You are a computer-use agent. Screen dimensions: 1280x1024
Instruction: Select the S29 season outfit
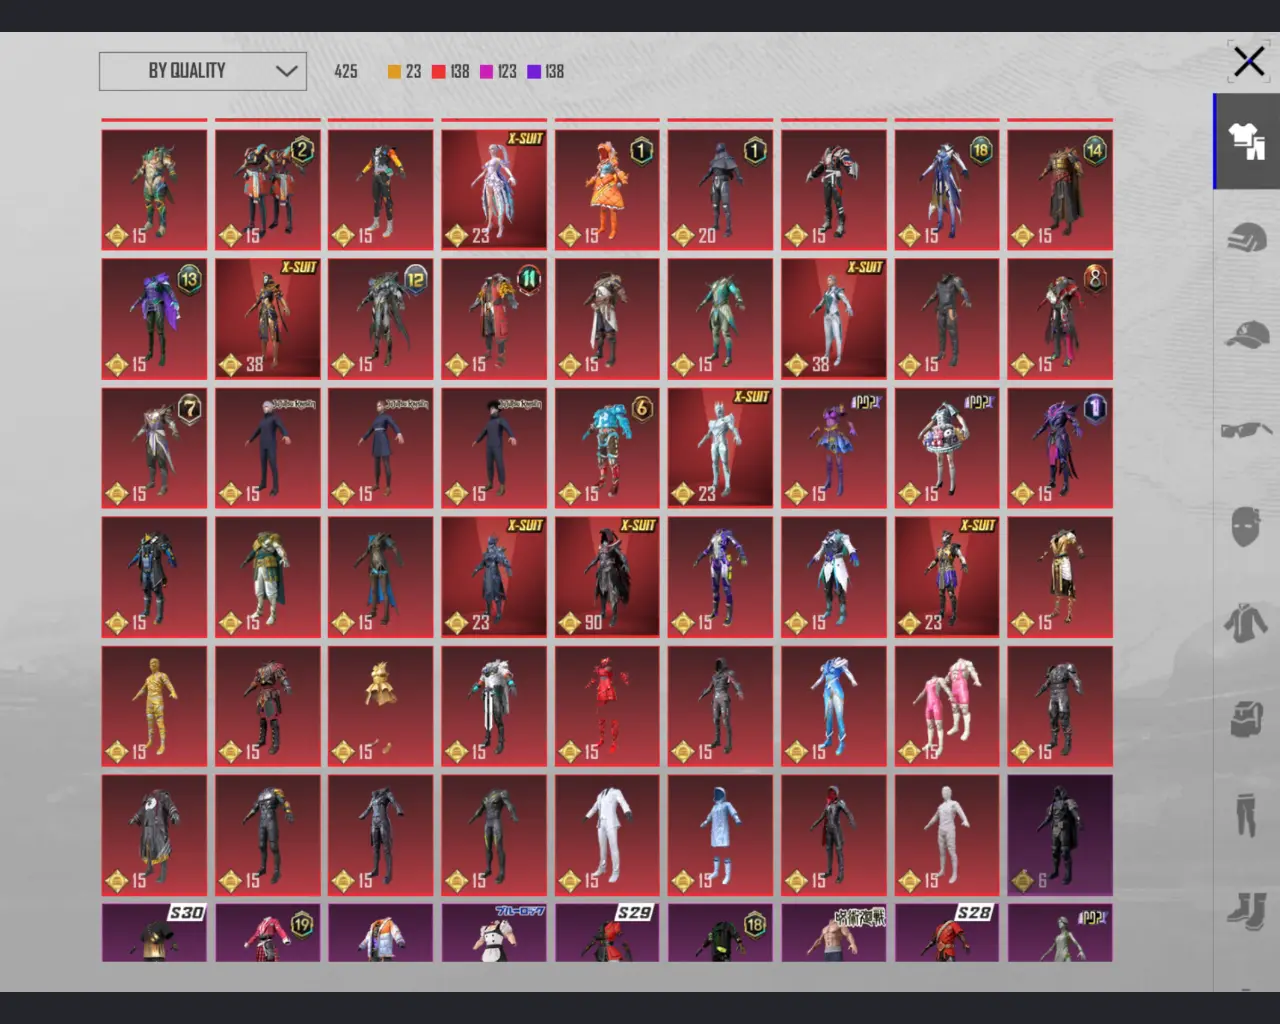point(607,933)
